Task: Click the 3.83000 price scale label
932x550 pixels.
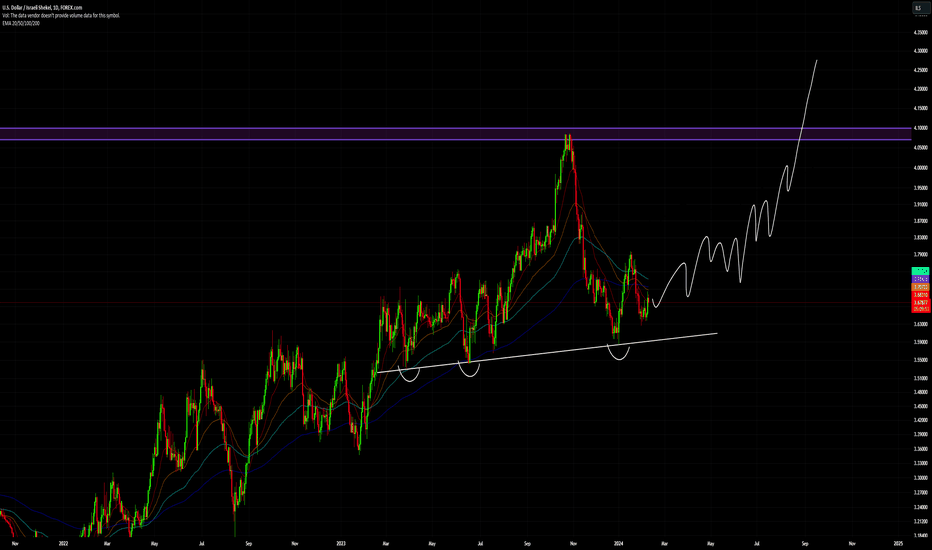Action: click(x=920, y=237)
